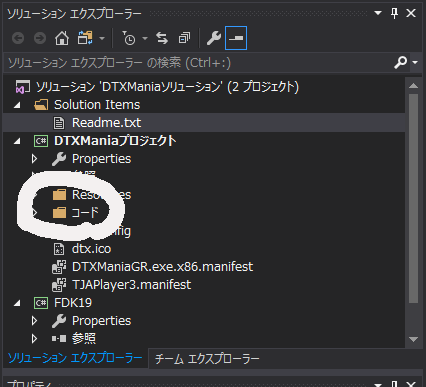Click the vertical scrollbar down arrow
The width and height of the screenshot is (426, 387).
coord(414,339)
